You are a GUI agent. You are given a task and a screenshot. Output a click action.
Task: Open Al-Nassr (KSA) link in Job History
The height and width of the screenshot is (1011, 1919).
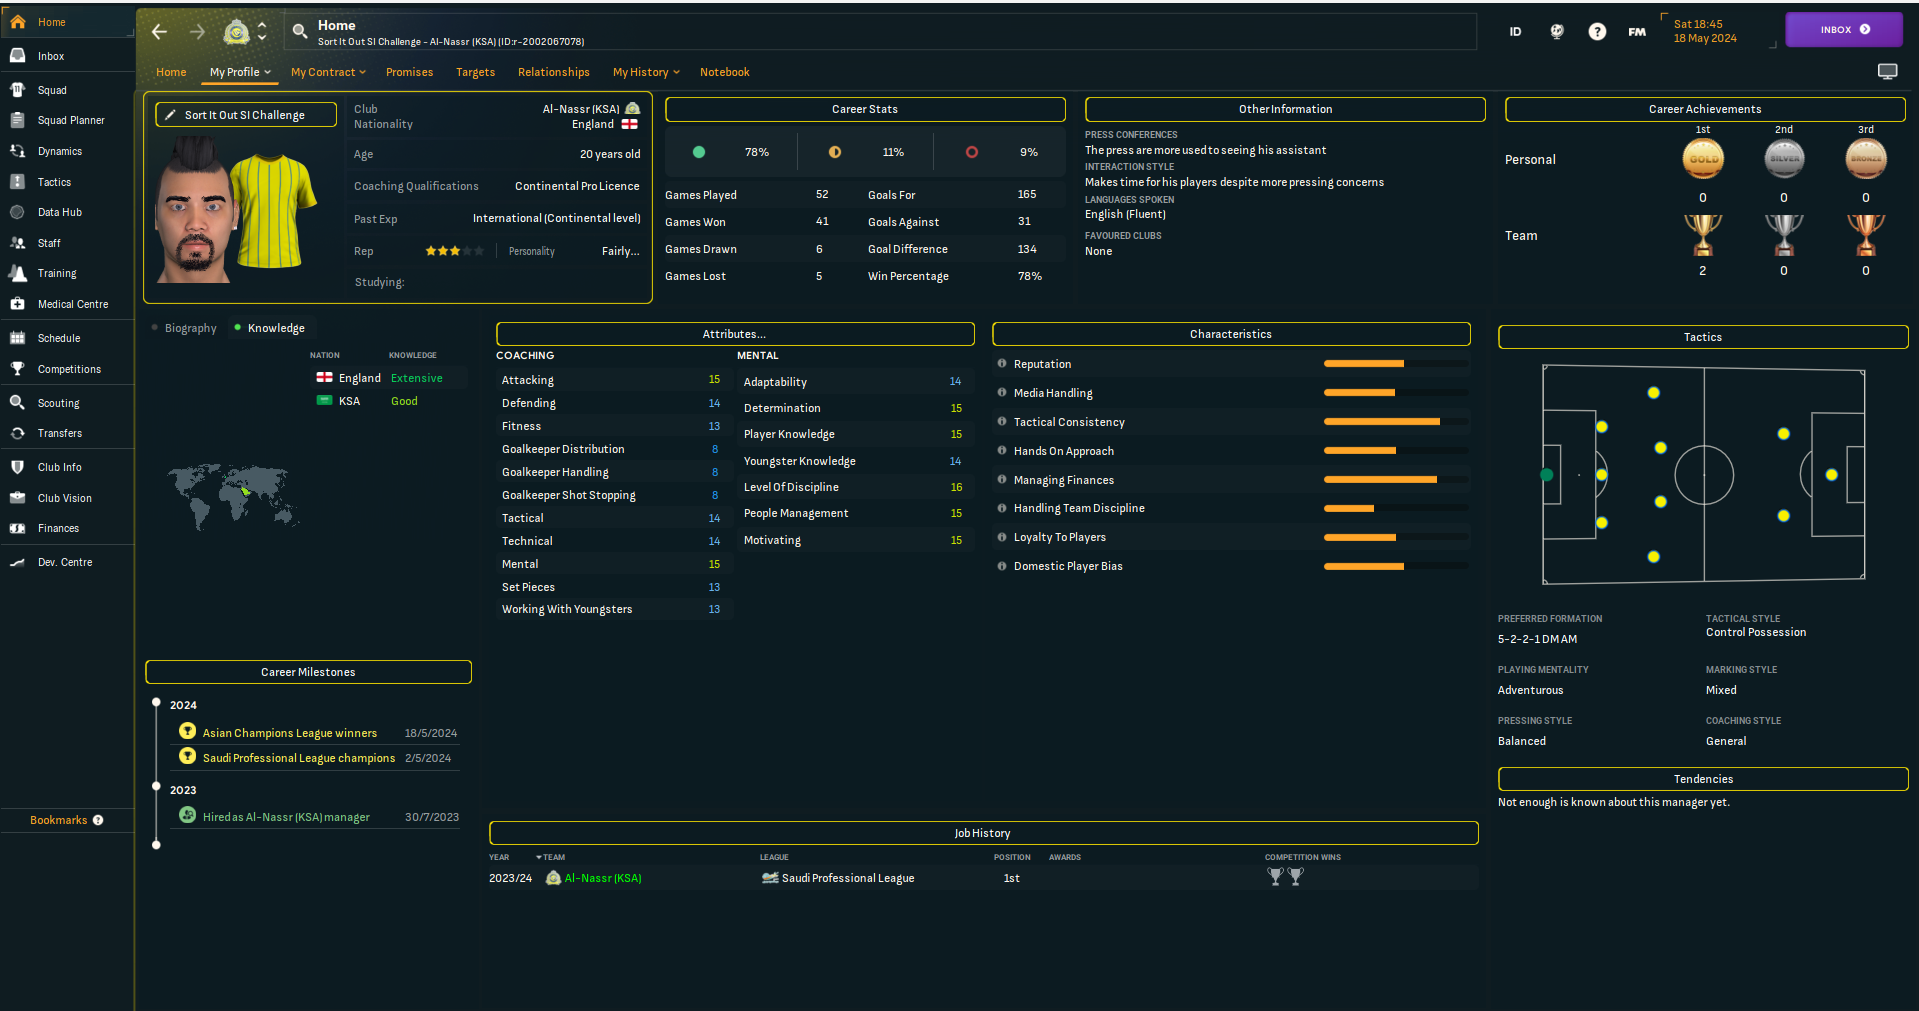[x=603, y=878]
